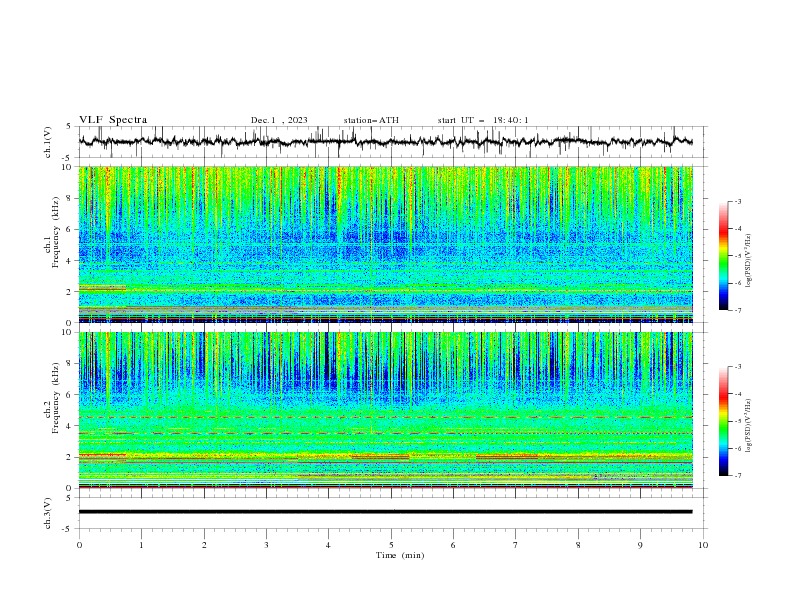Click time axis tick label "3"
This screenshot has width=792, height=612.
266,545
